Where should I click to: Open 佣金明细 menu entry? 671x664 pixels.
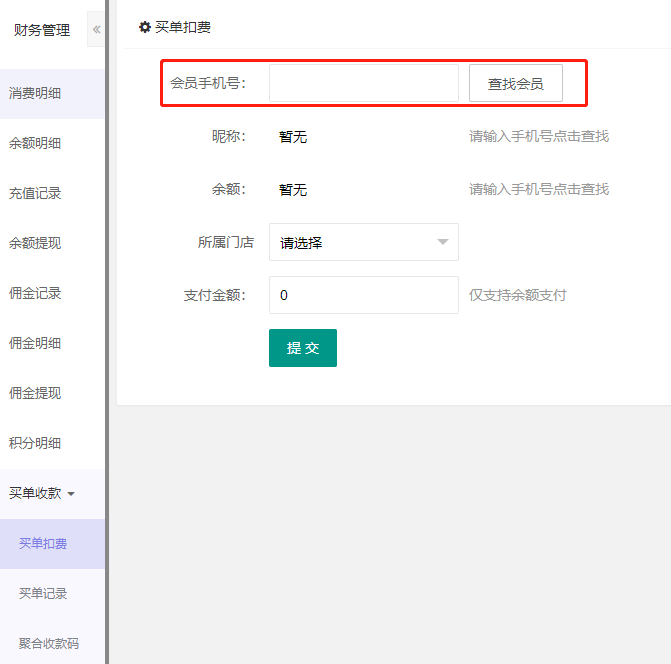point(36,343)
